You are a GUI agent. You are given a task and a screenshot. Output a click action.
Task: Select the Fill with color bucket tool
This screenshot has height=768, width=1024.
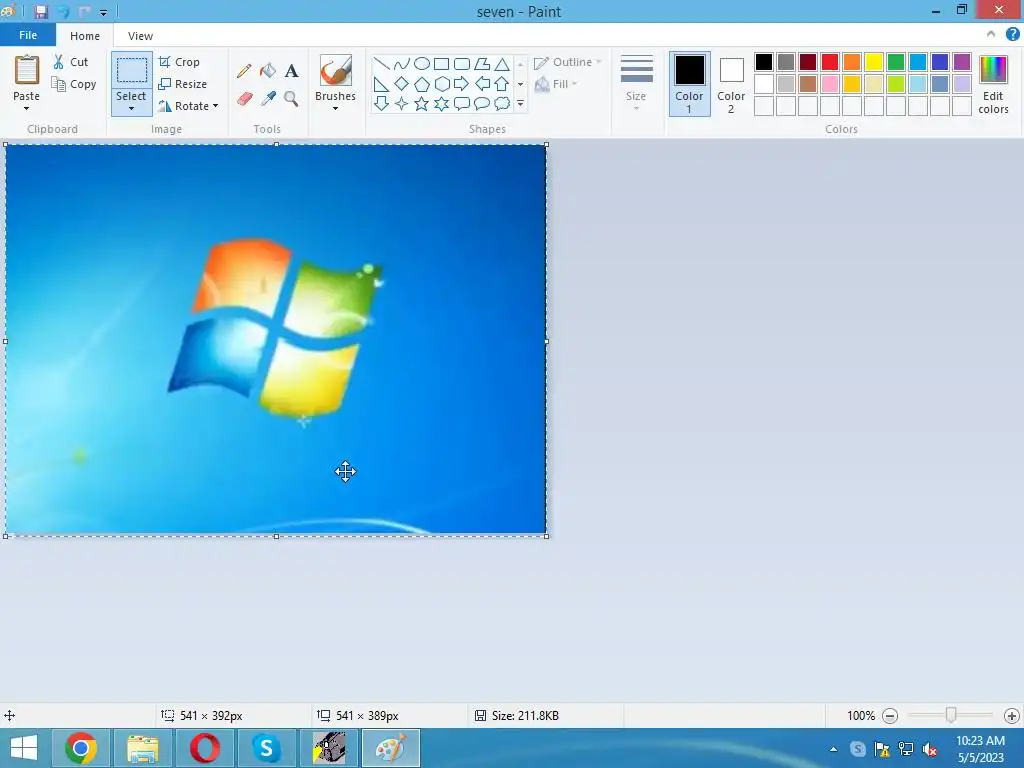click(x=268, y=71)
